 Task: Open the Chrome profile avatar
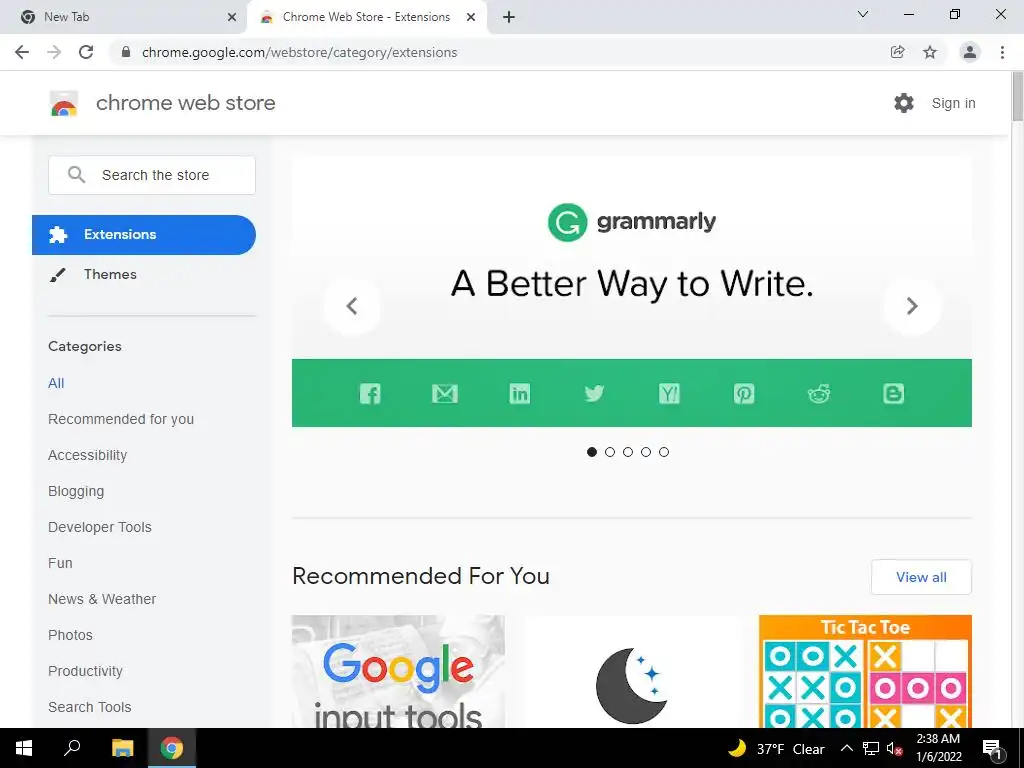(x=970, y=52)
